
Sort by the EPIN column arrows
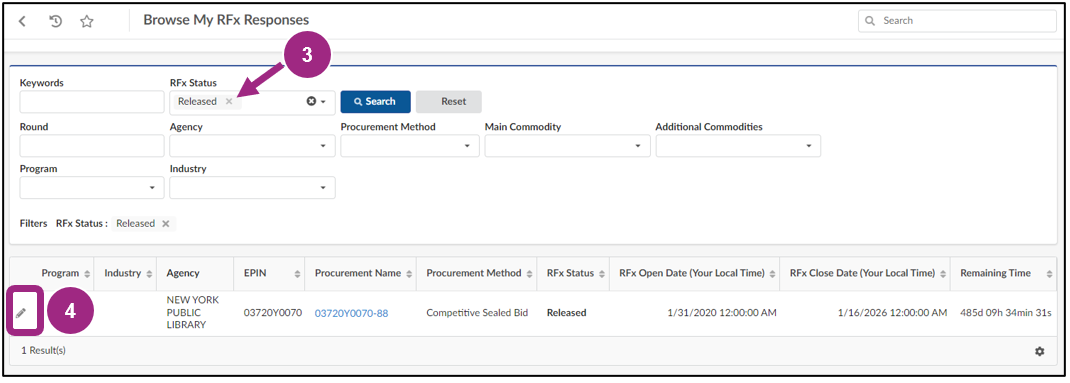pyautogui.click(x=297, y=273)
